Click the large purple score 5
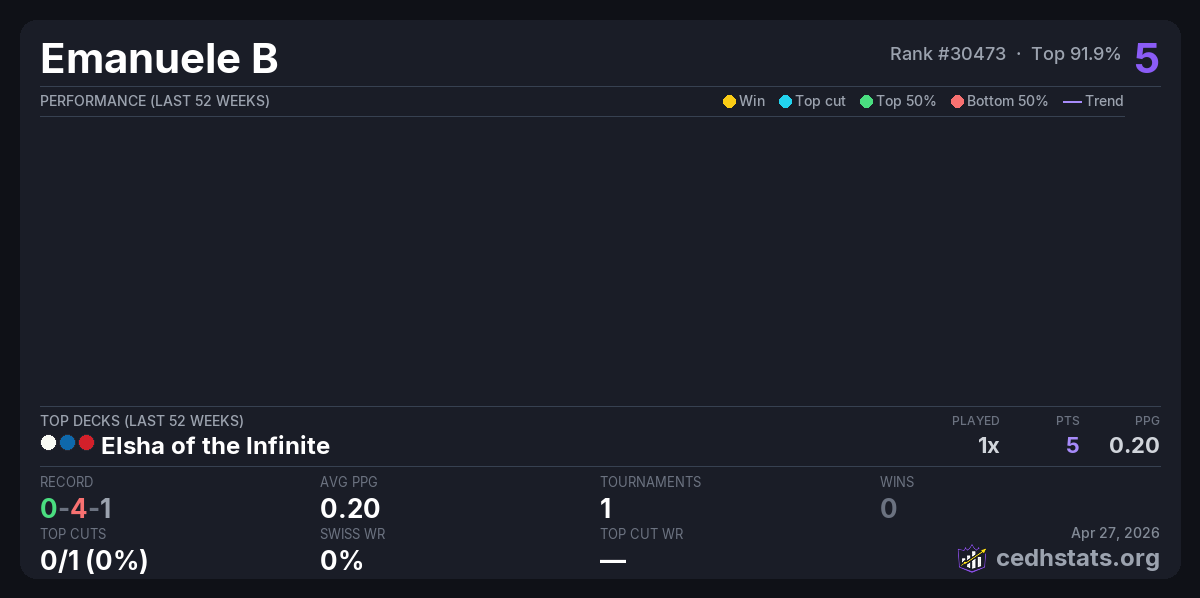 click(1146, 58)
